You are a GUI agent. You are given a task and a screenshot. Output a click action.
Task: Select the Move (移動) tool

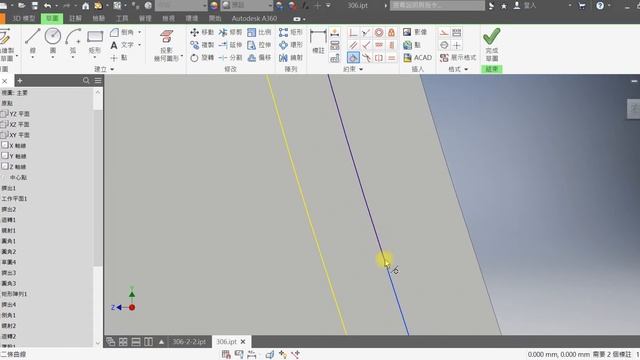pyautogui.click(x=202, y=32)
